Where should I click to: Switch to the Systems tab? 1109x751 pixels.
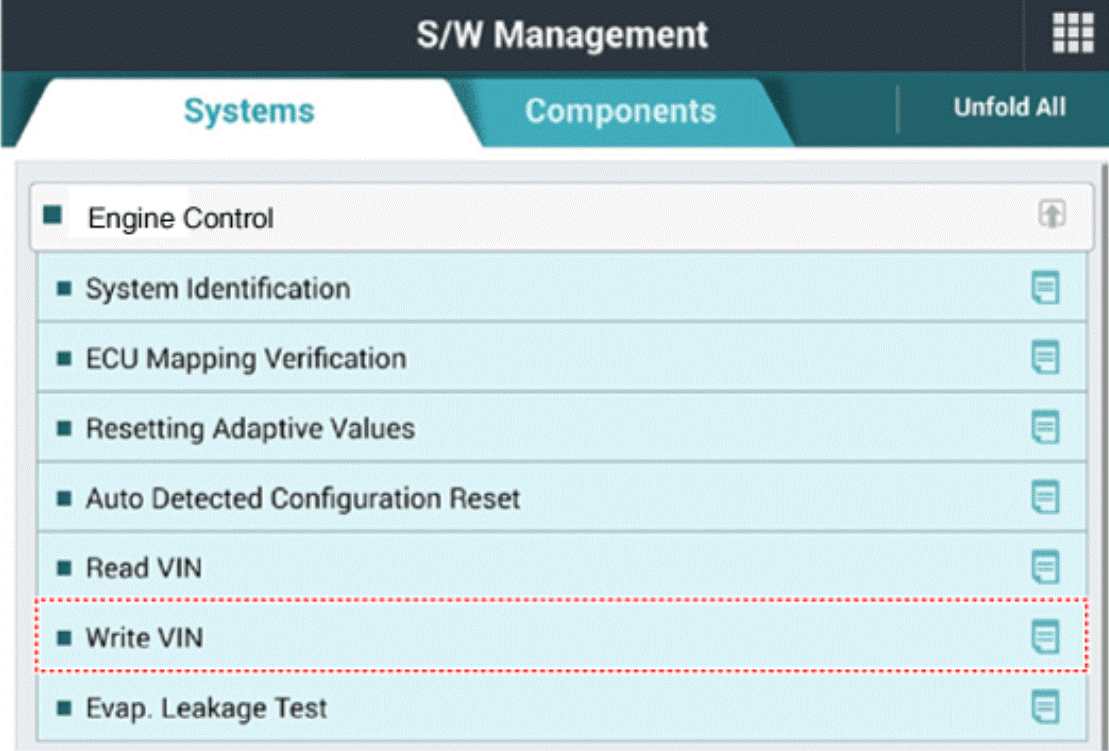click(248, 111)
